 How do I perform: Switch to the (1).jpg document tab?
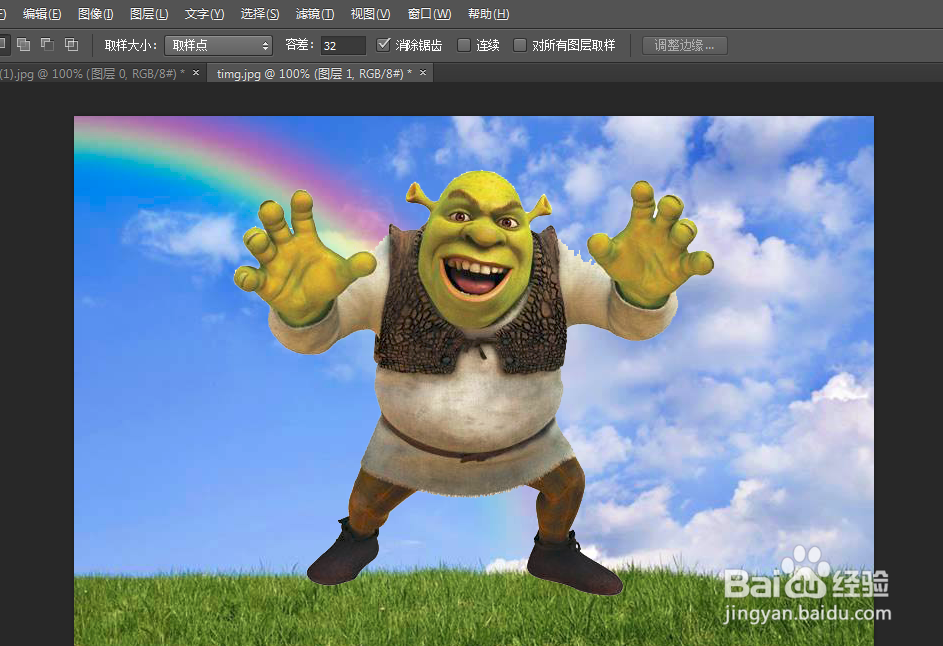[91, 73]
